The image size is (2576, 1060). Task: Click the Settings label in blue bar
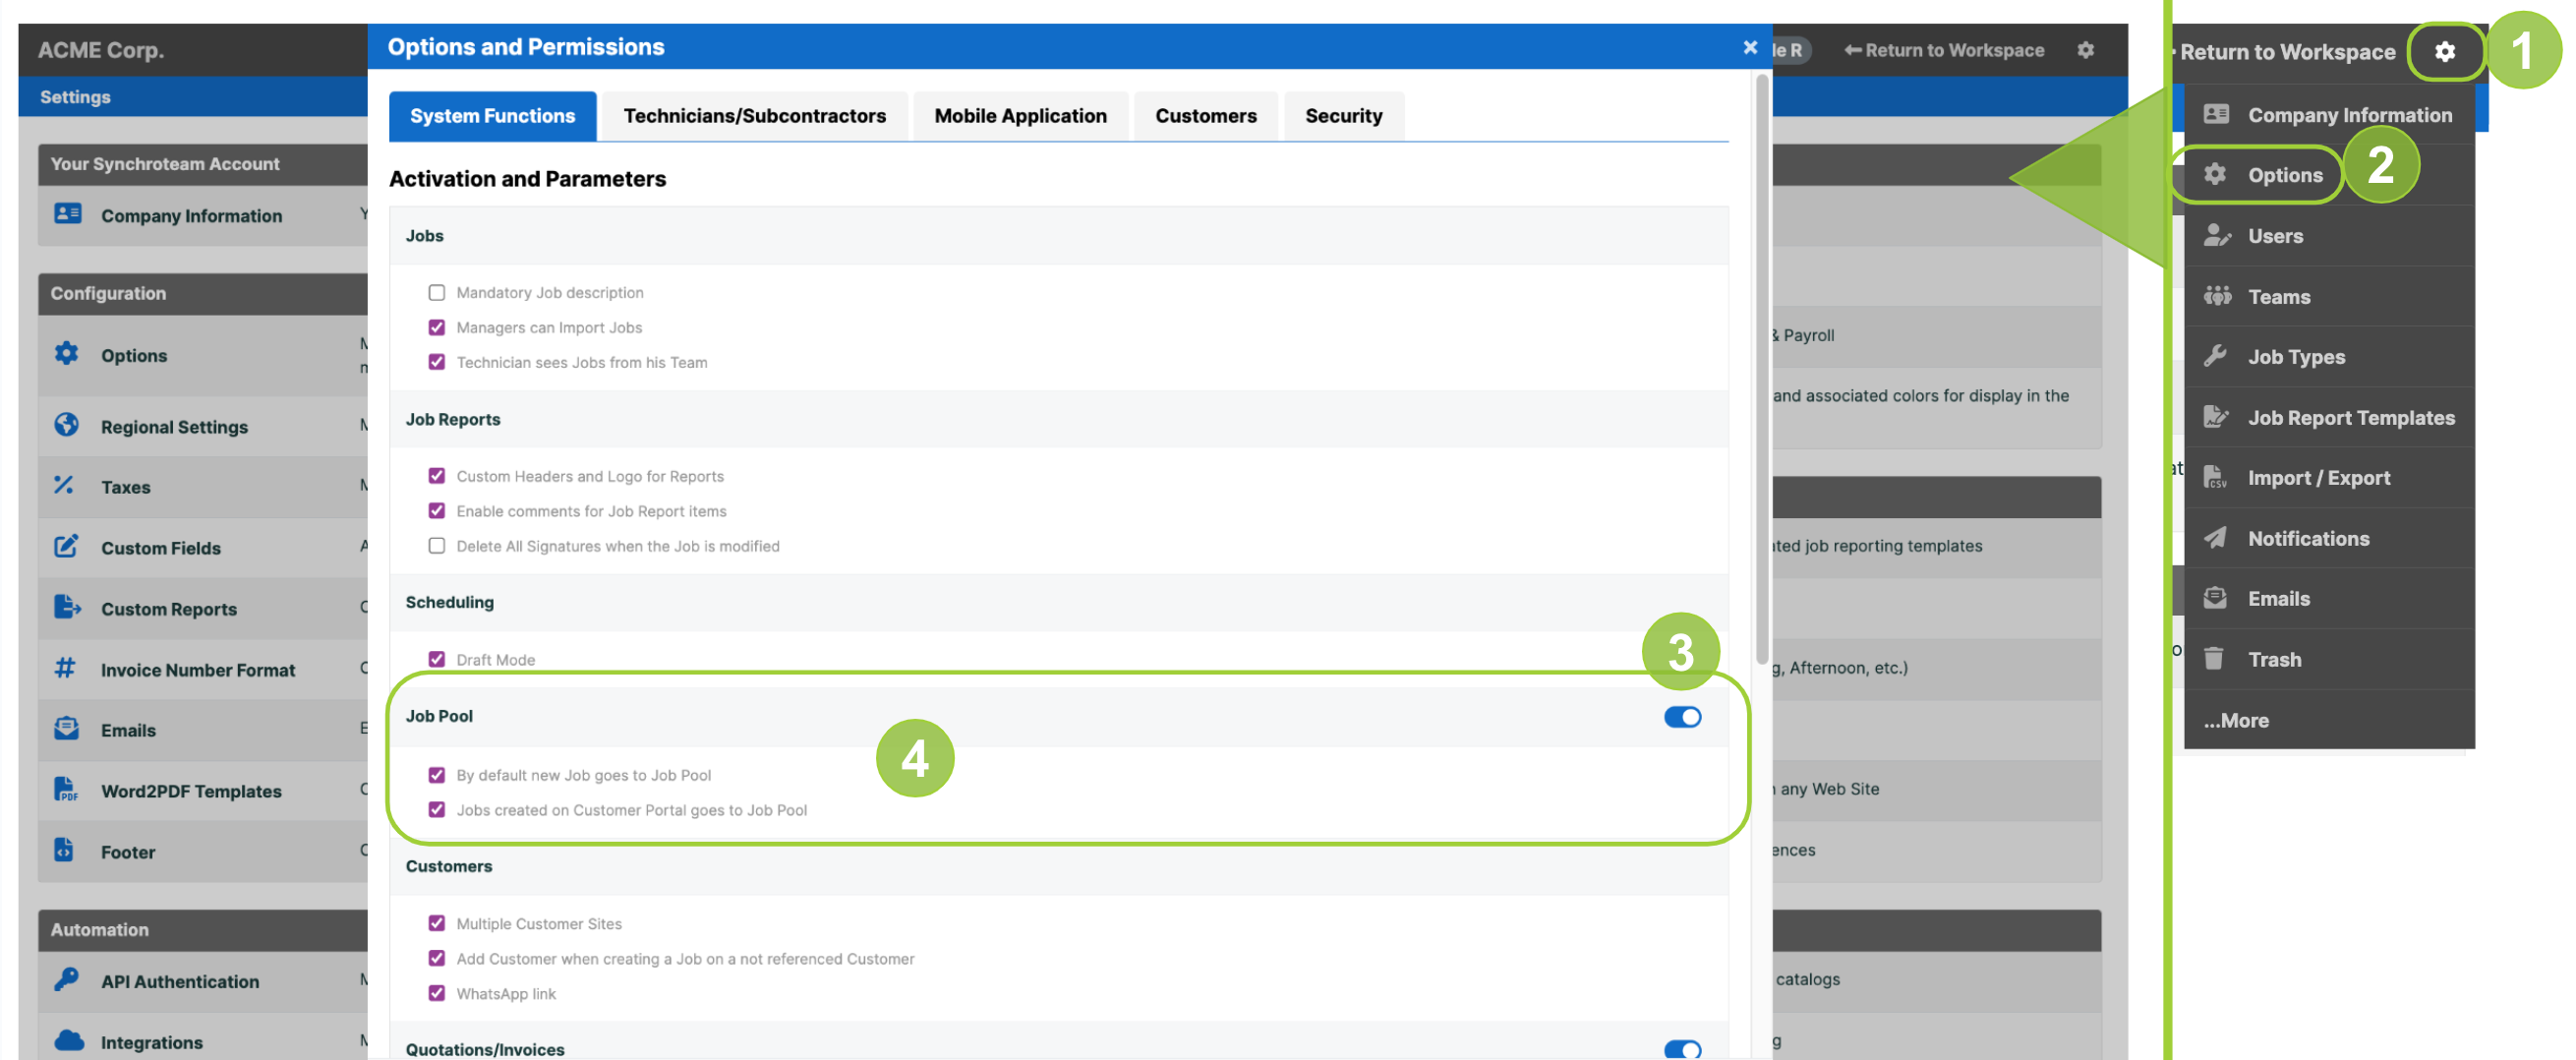pos(75,97)
